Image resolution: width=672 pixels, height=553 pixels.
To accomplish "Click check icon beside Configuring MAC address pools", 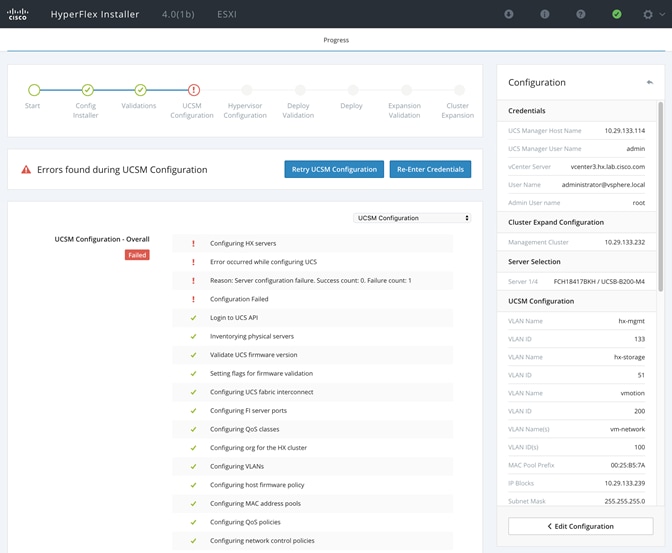I will pyautogui.click(x=193, y=504).
